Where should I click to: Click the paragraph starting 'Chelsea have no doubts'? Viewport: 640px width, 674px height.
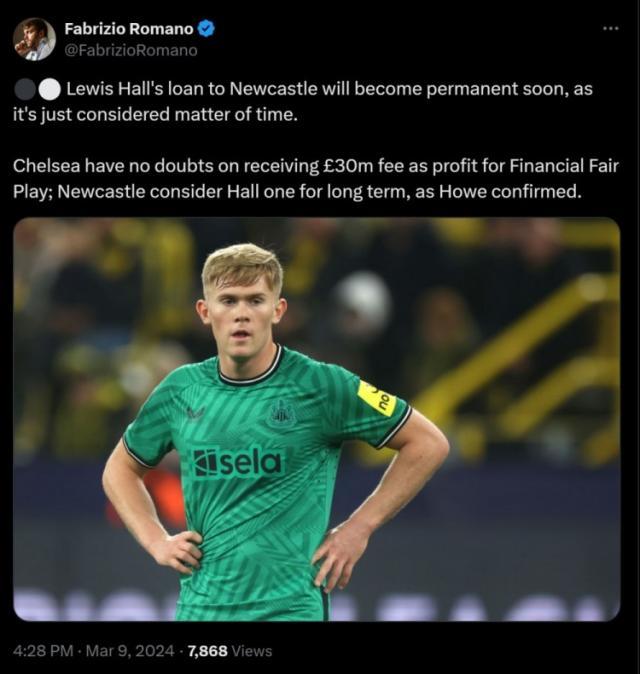pos(300,178)
